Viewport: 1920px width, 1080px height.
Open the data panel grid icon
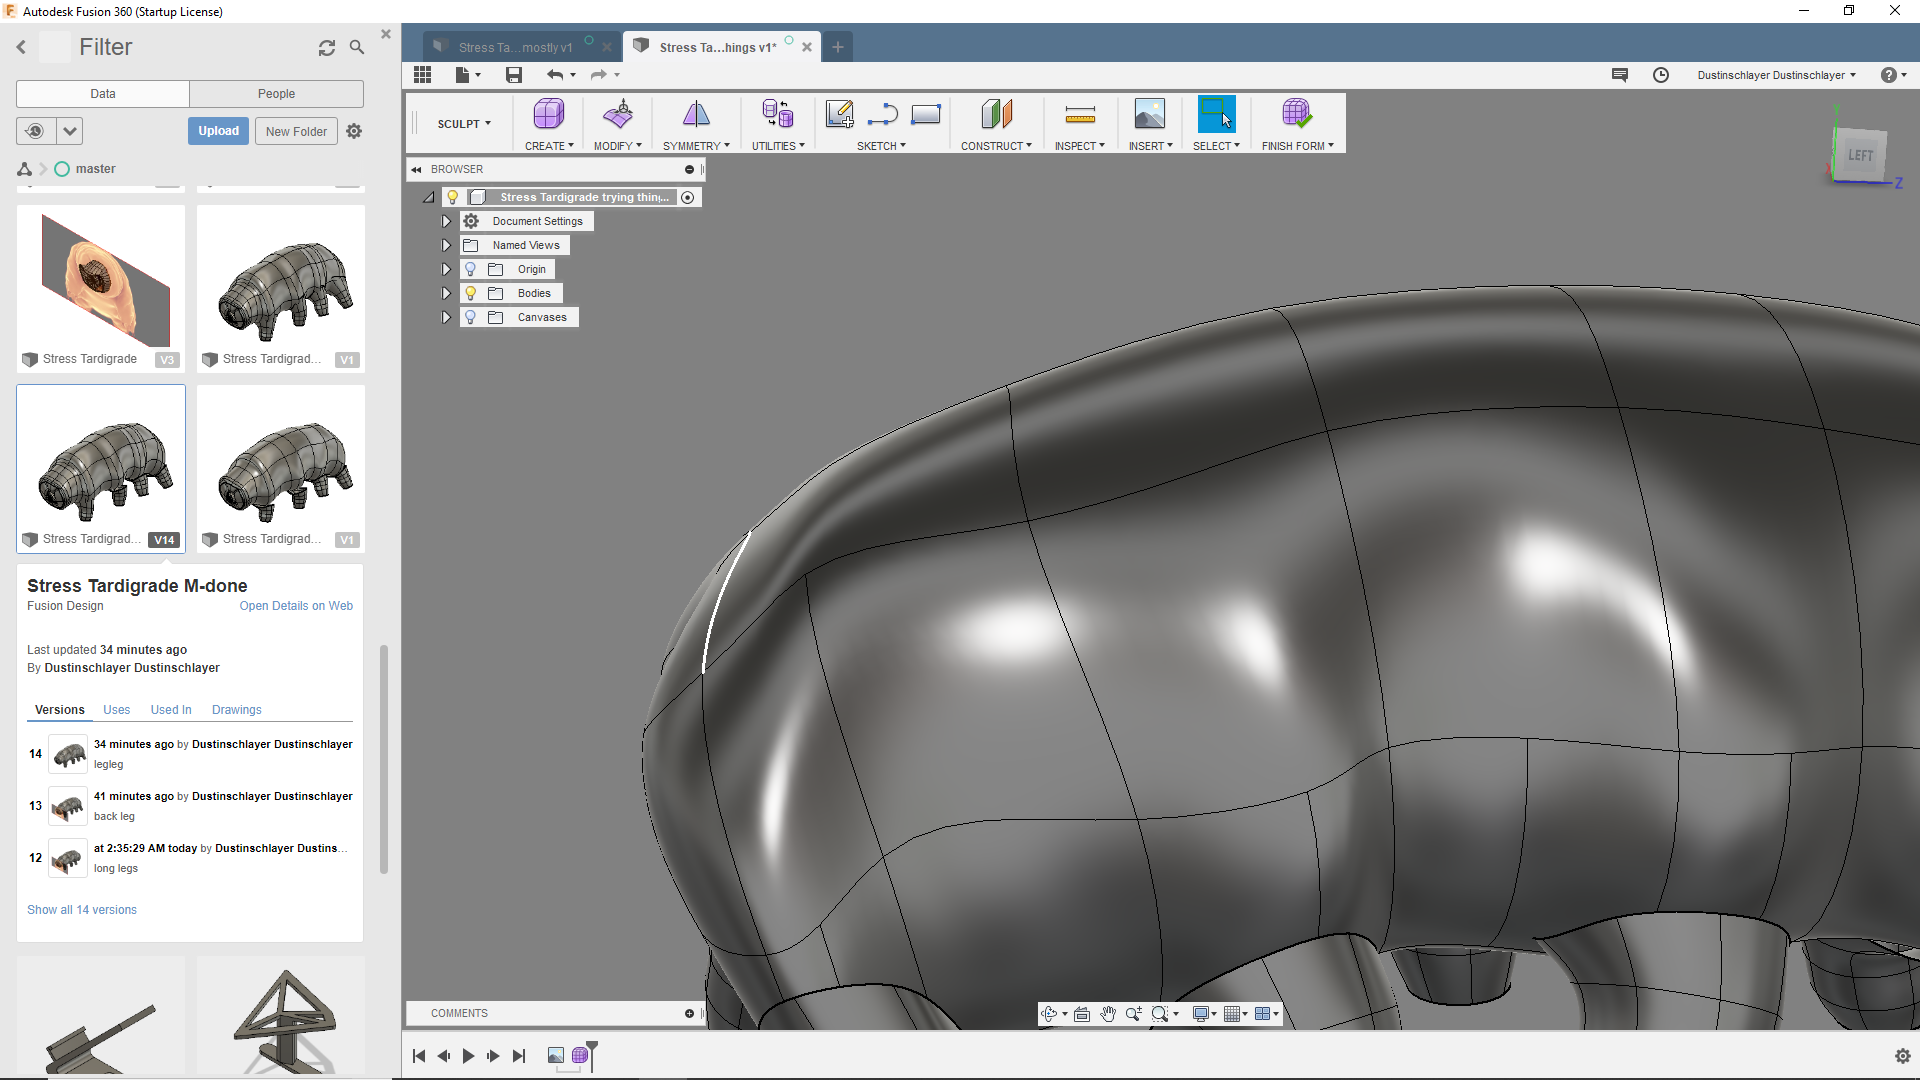point(422,75)
